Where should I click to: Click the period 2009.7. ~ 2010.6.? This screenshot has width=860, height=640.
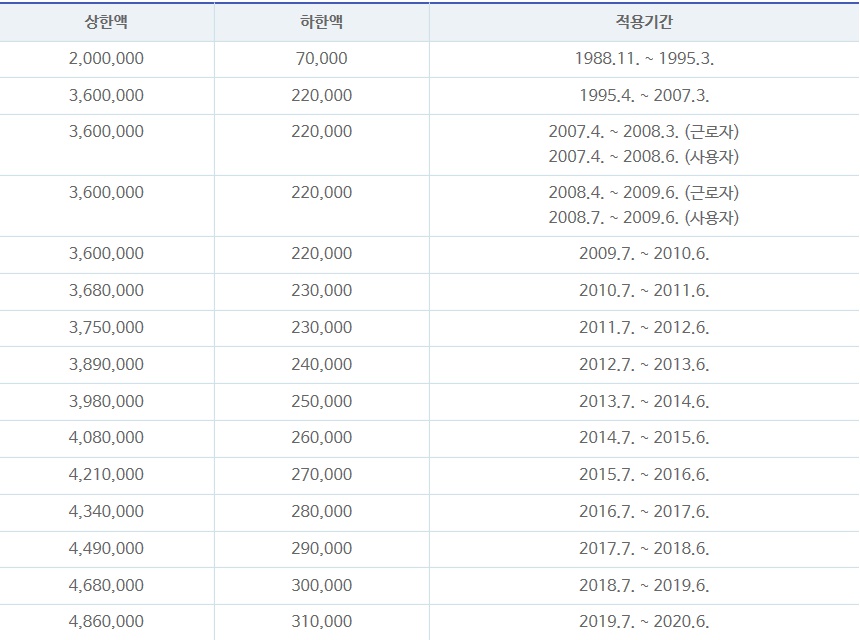click(644, 253)
